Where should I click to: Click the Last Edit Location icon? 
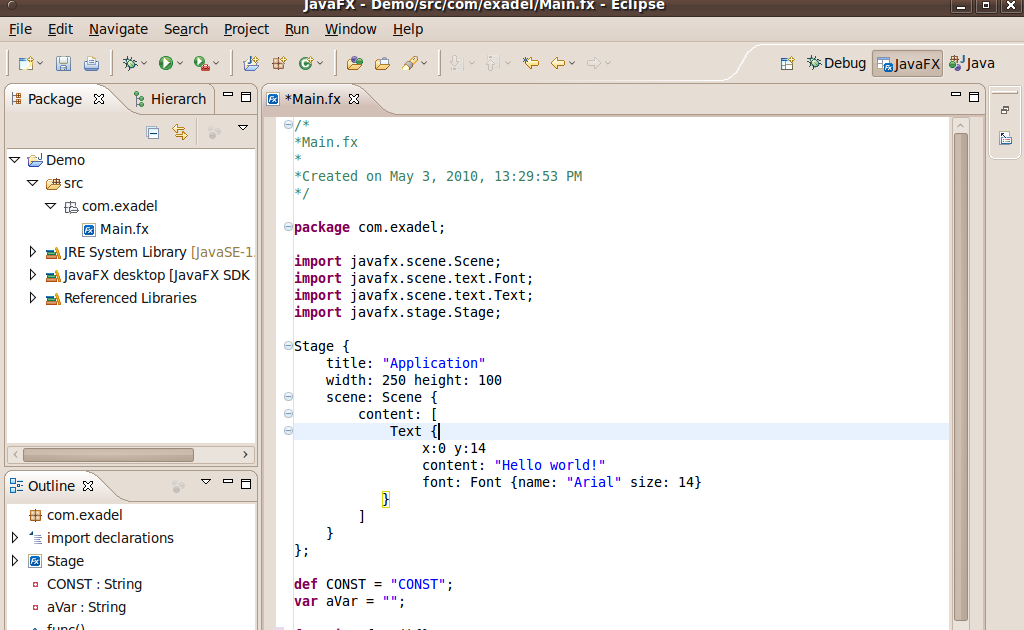pyautogui.click(x=530, y=63)
